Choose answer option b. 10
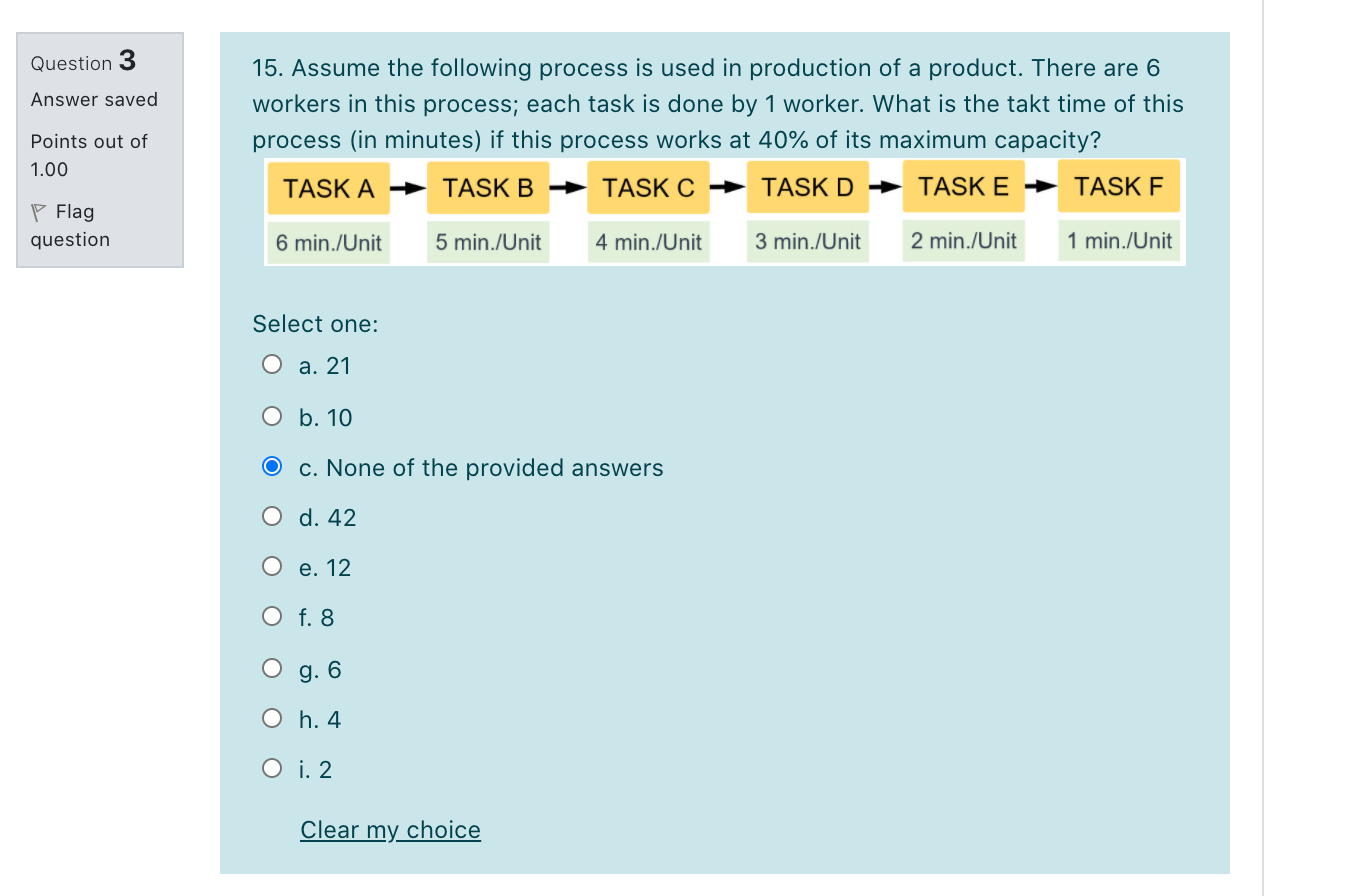This screenshot has width=1346, height=896. coord(272,417)
